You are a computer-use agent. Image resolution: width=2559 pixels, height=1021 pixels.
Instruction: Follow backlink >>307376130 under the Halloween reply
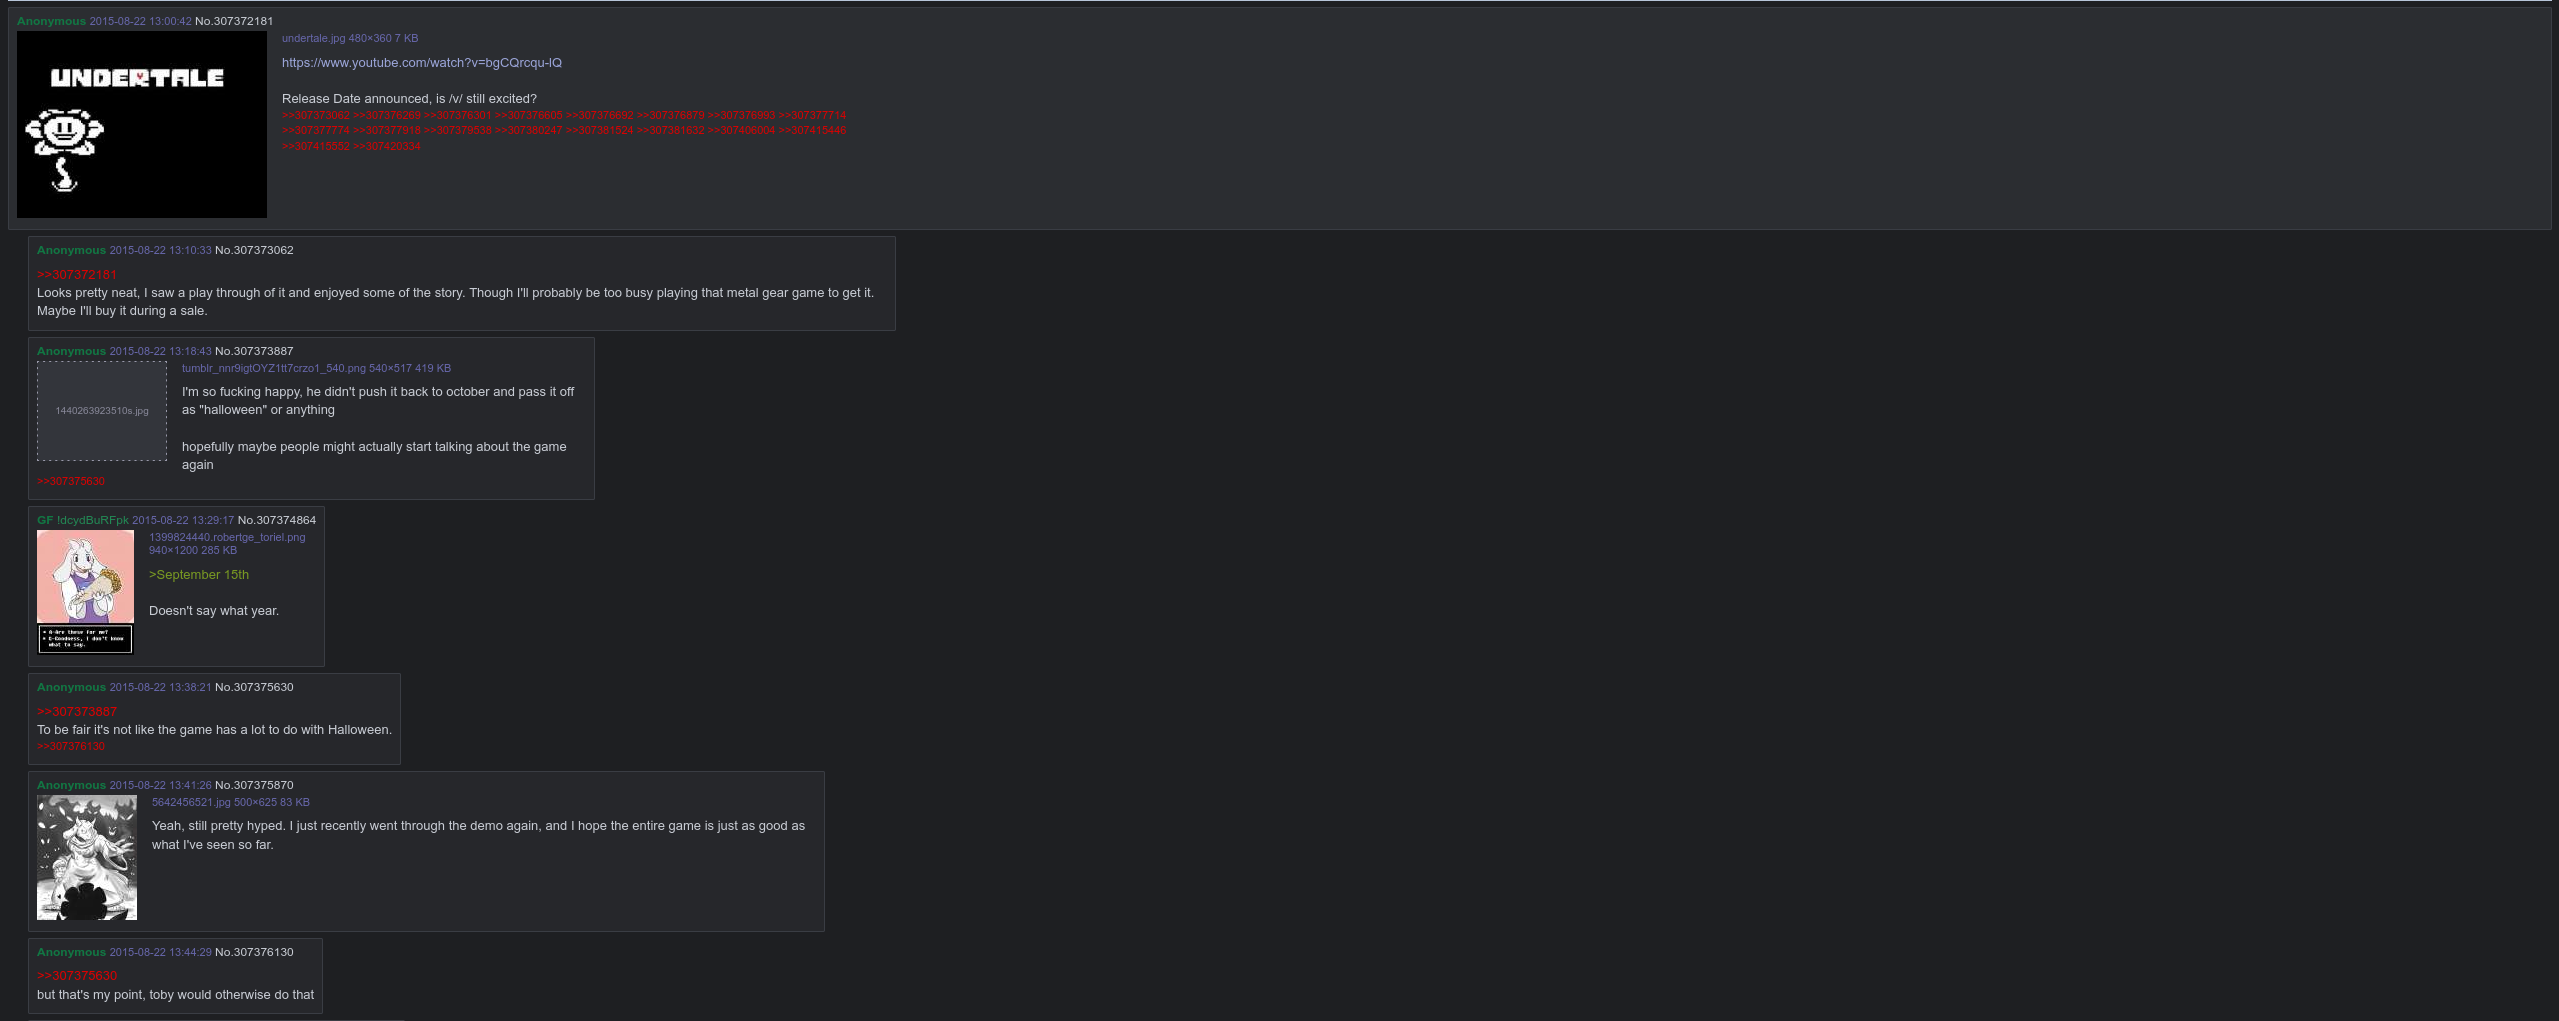(71, 747)
